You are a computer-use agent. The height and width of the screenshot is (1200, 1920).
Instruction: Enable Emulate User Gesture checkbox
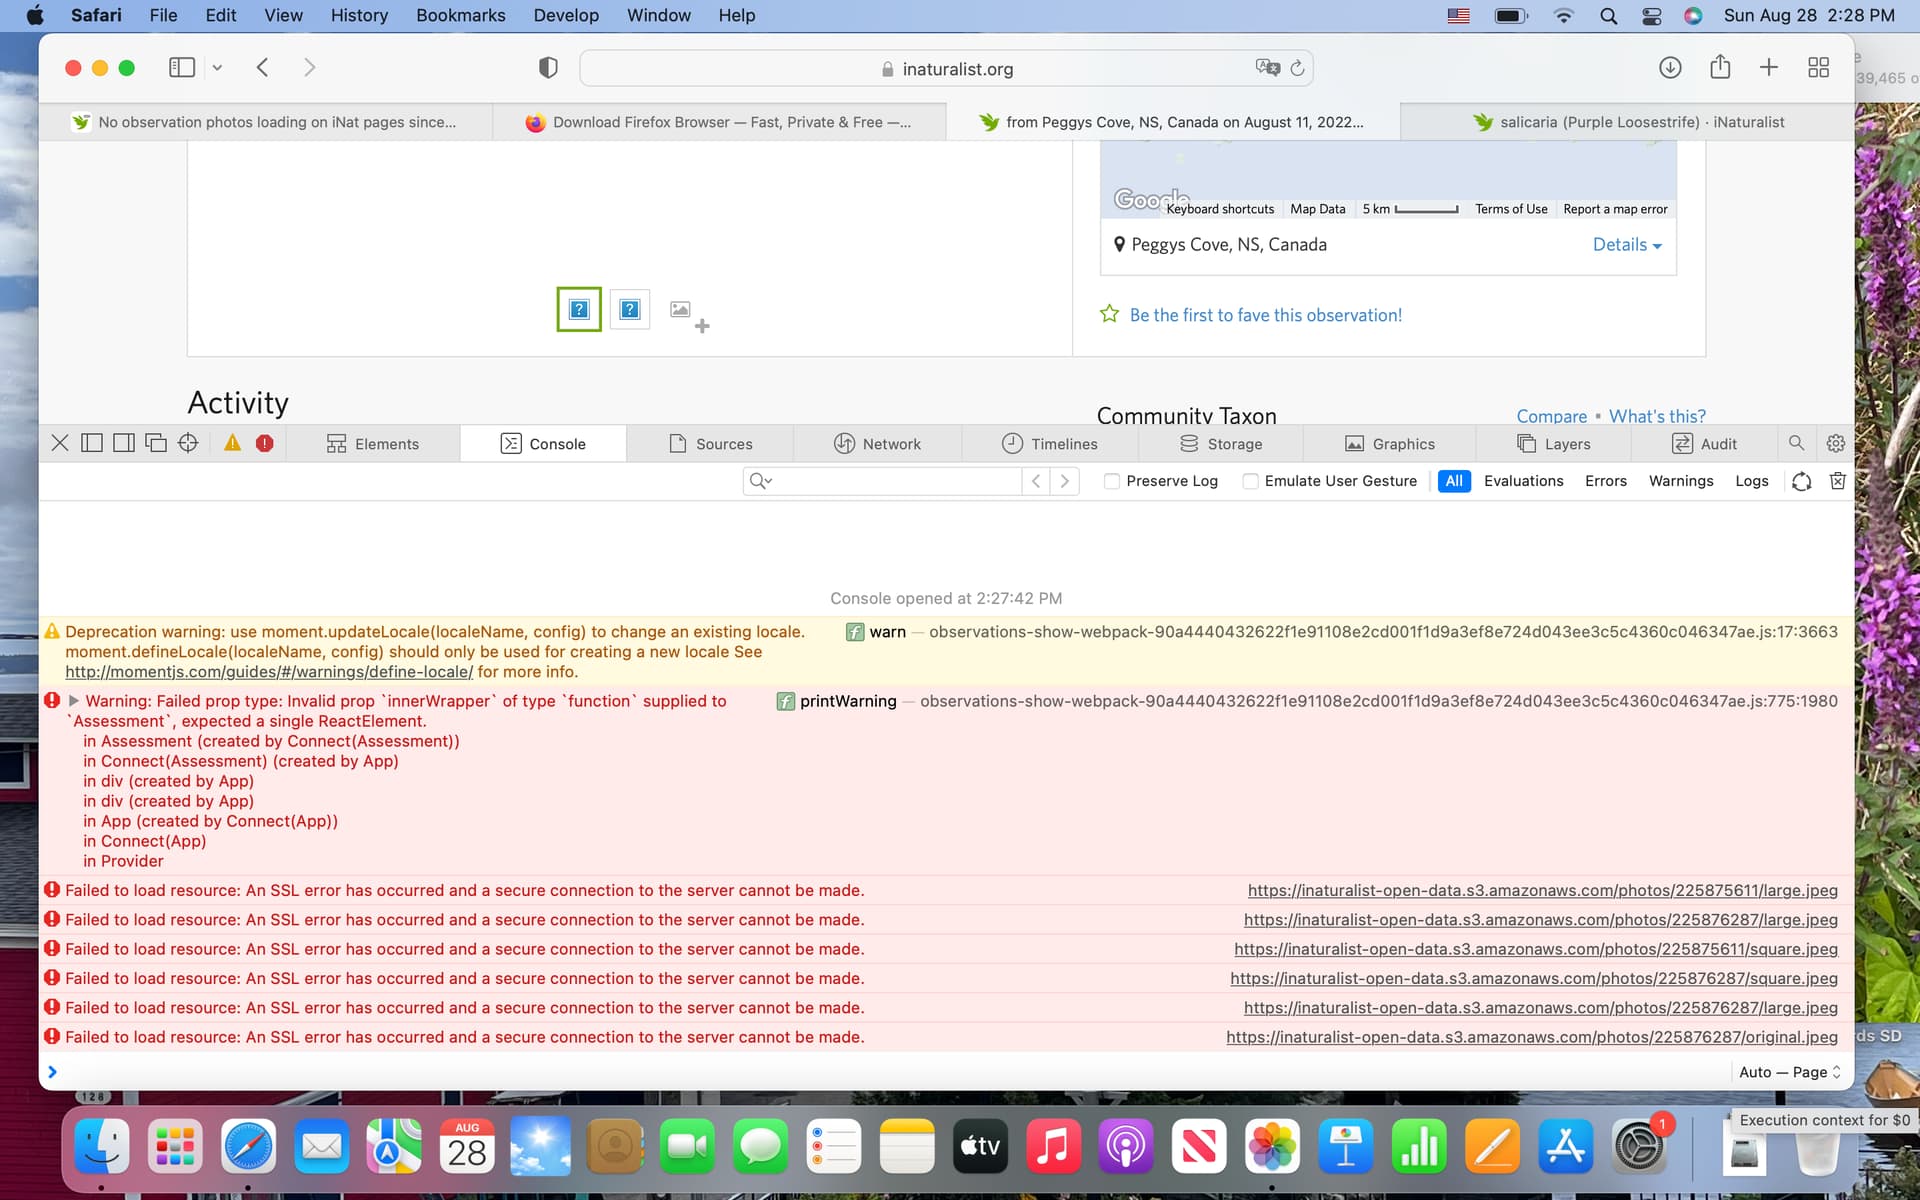[1250, 481]
